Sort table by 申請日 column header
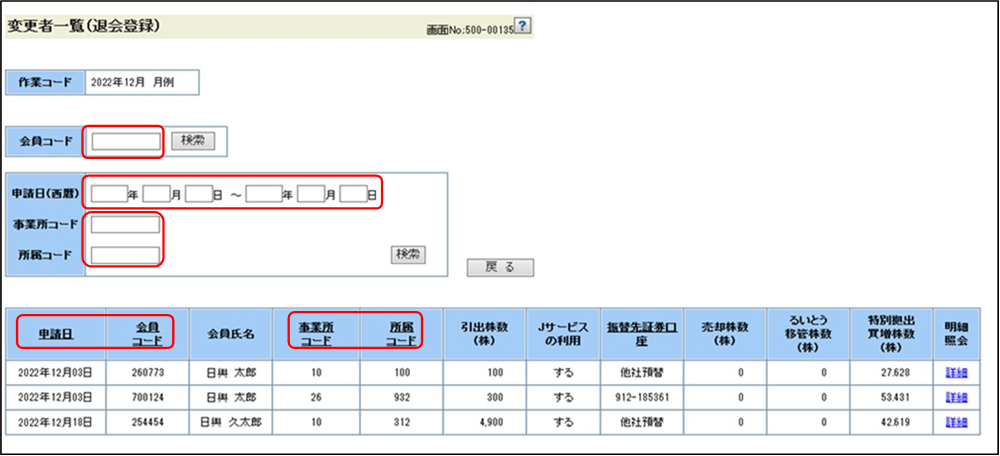This screenshot has height=456, width=1000. (56, 333)
